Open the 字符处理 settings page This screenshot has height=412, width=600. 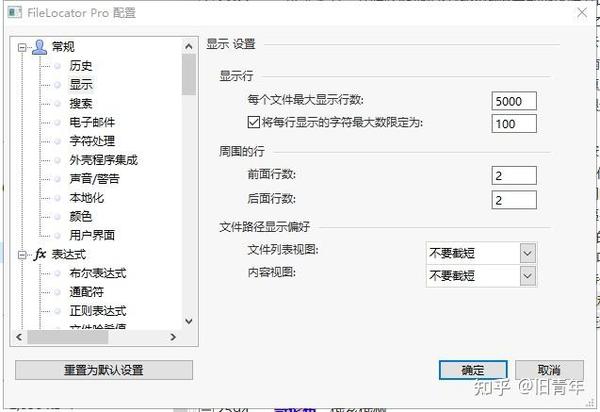click(92, 141)
